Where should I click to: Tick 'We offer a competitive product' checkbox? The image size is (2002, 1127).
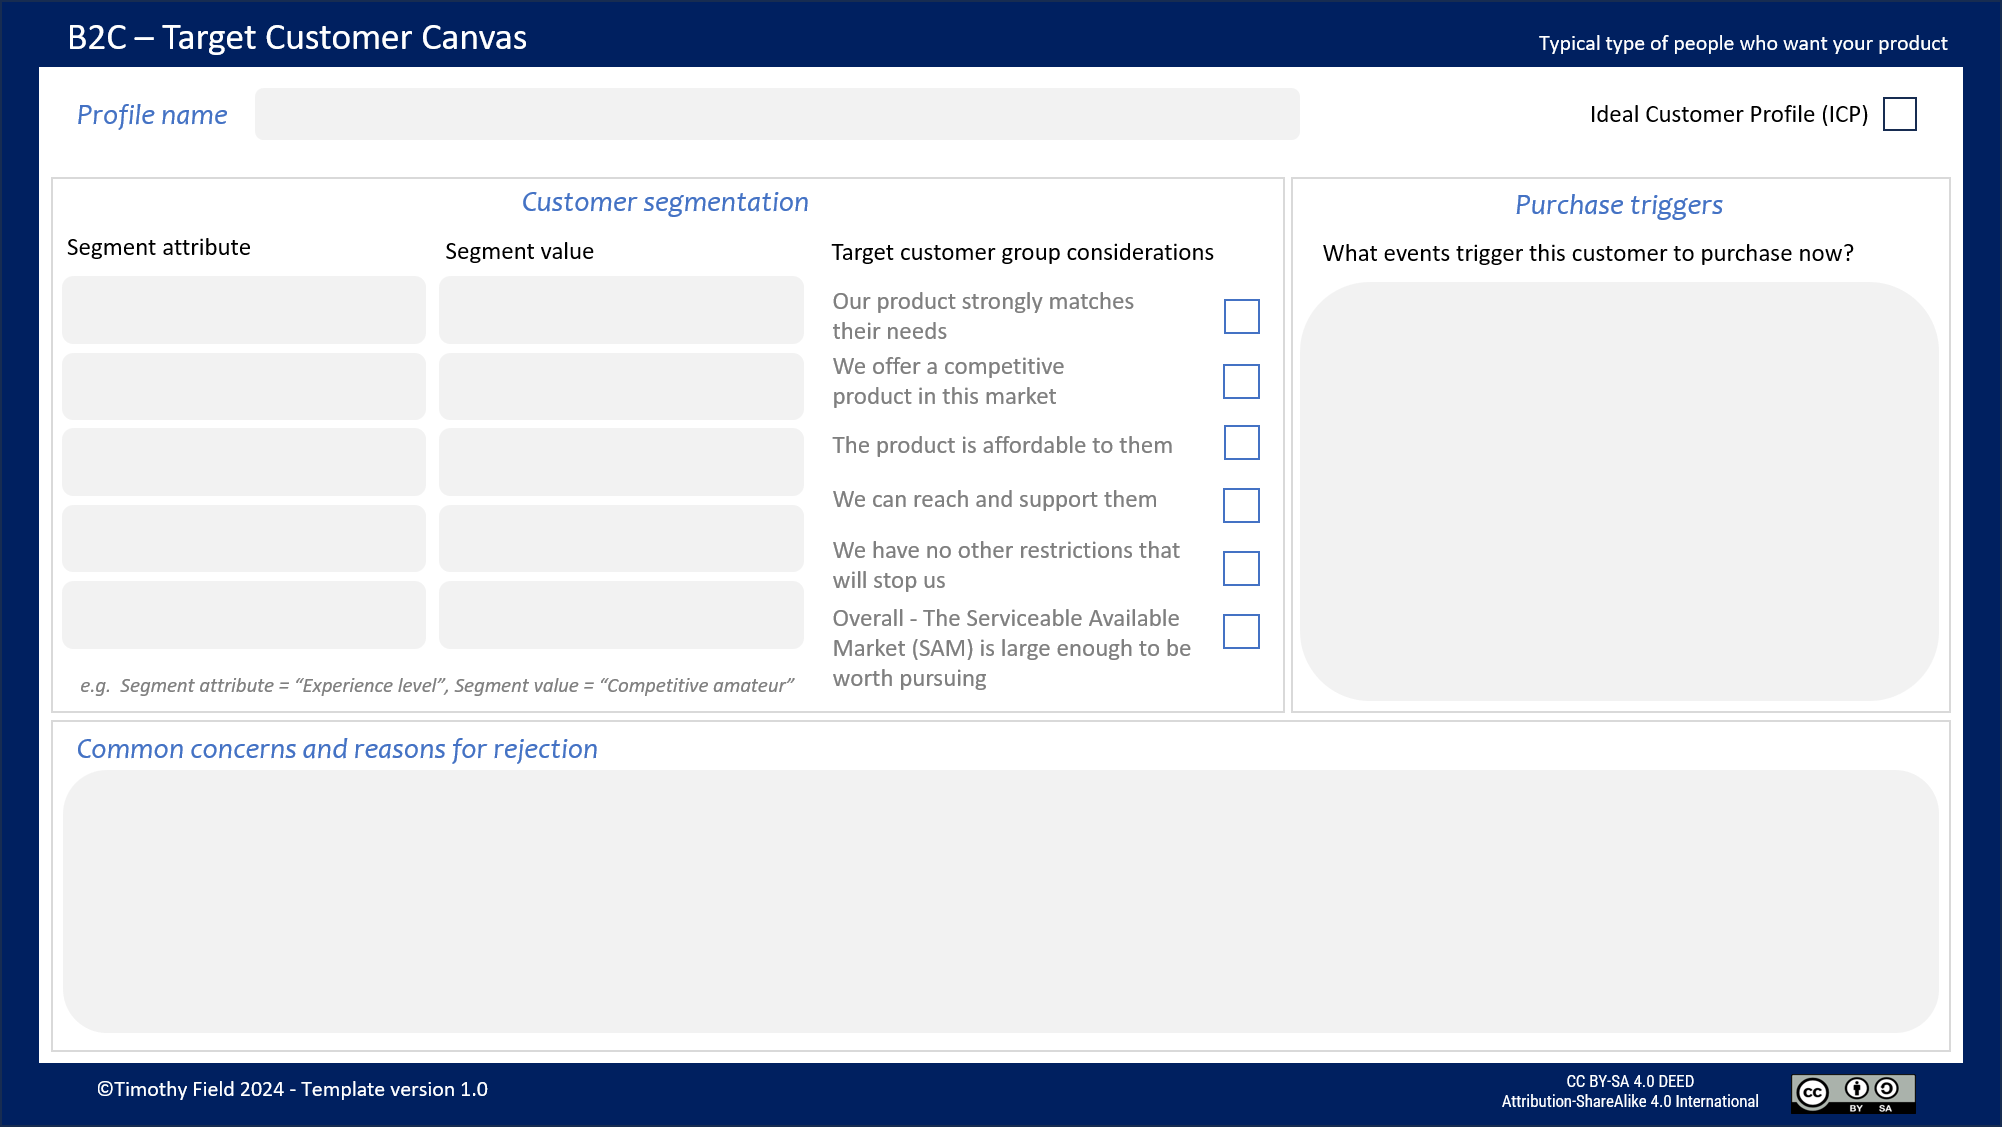pyautogui.click(x=1241, y=381)
